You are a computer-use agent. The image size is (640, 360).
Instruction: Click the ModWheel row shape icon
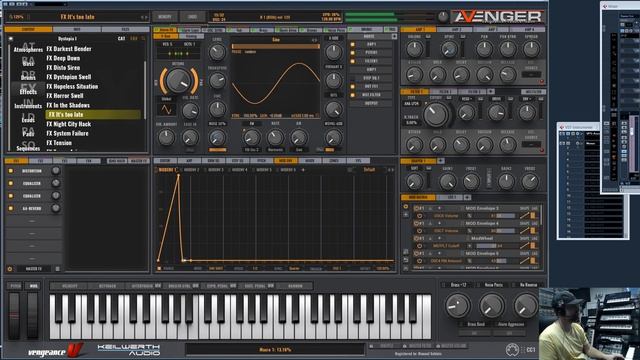coord(524,246)
